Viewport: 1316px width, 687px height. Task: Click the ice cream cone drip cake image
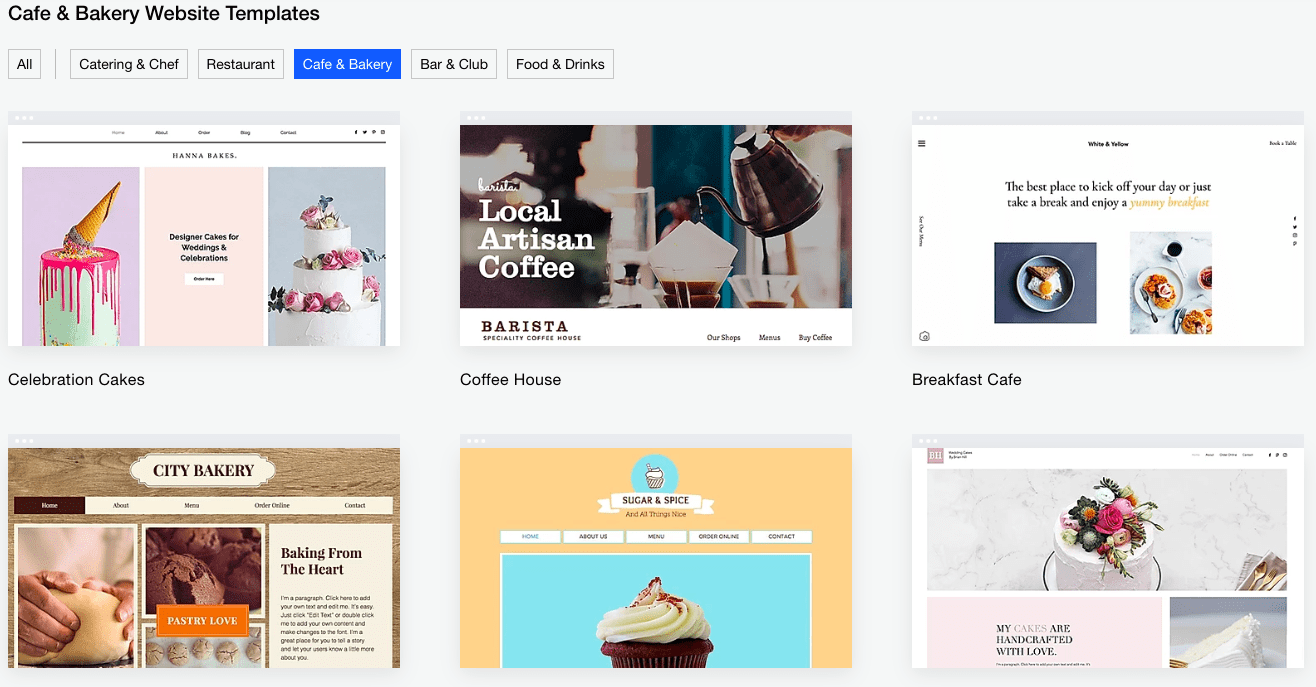[81, 256]
